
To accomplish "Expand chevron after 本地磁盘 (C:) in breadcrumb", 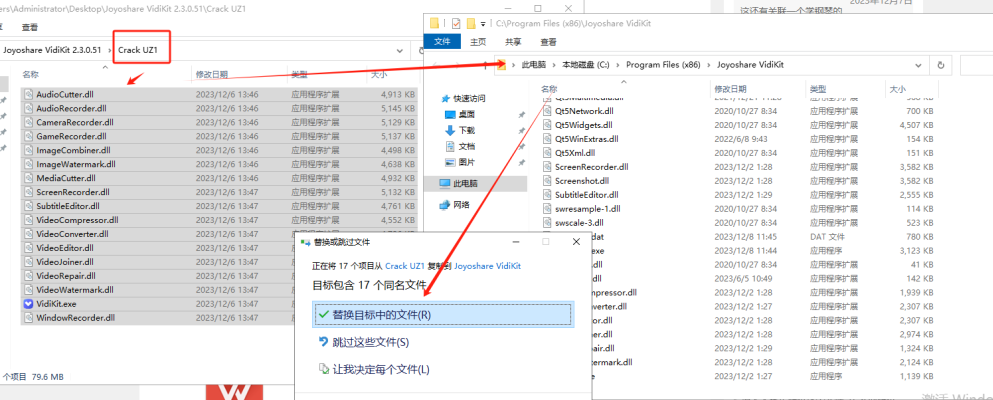I will (x=617, y=65).
